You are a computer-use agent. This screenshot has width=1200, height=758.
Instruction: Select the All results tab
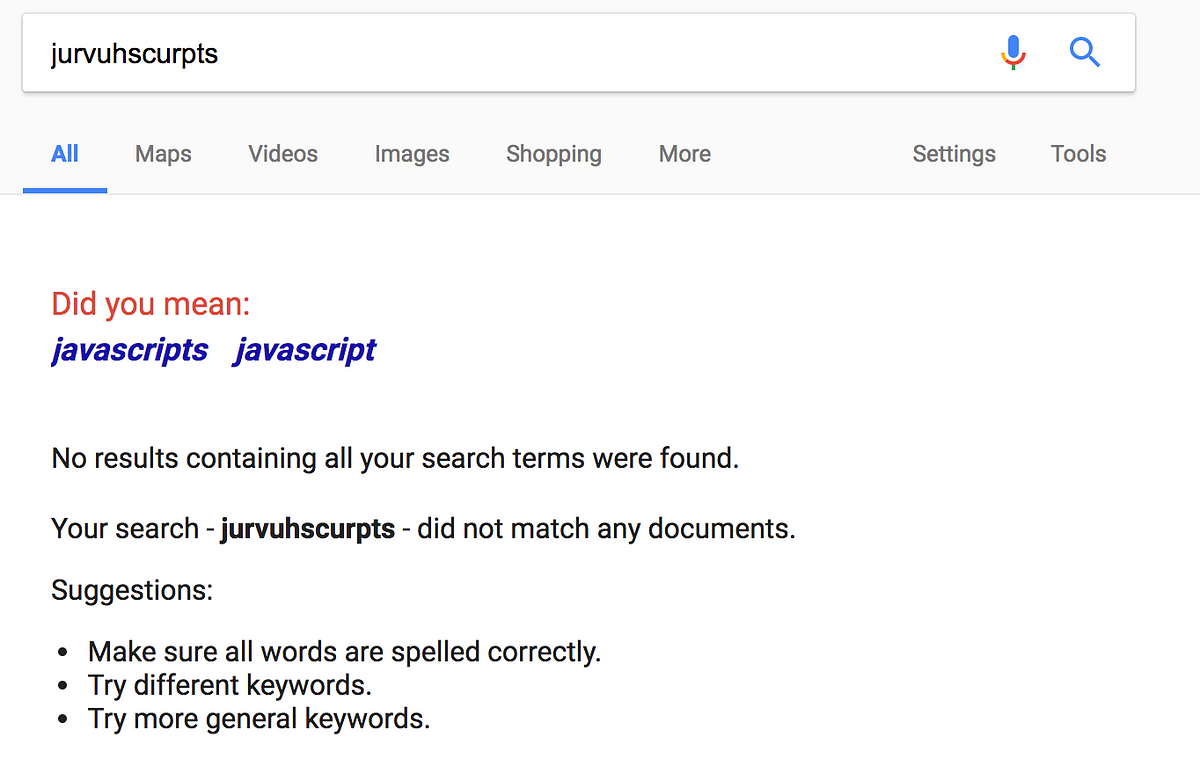click(x=65, y=154)
